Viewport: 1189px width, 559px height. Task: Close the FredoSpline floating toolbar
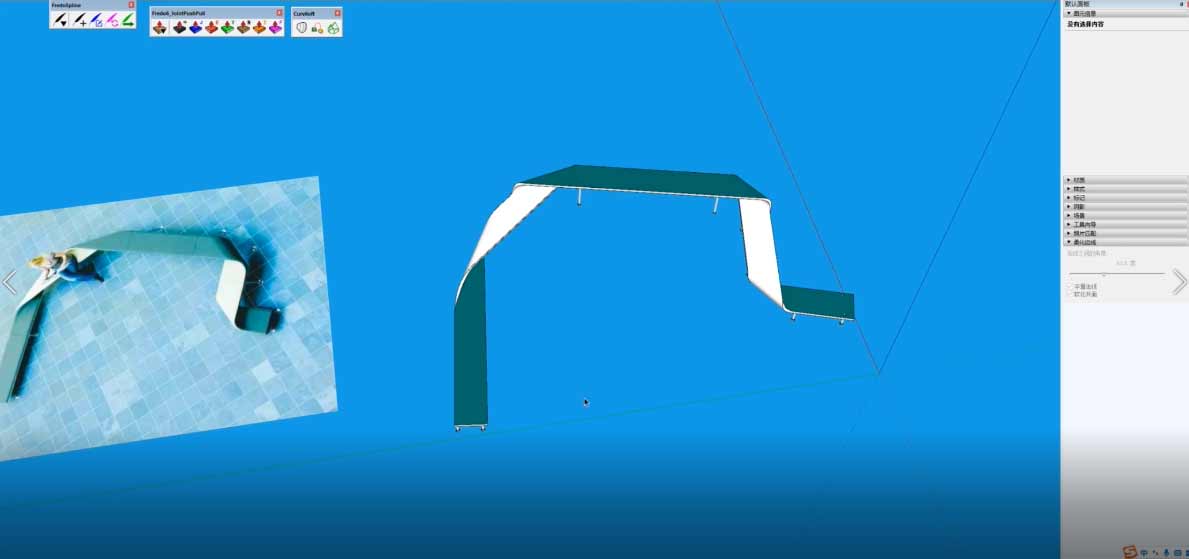coord(131,5)
